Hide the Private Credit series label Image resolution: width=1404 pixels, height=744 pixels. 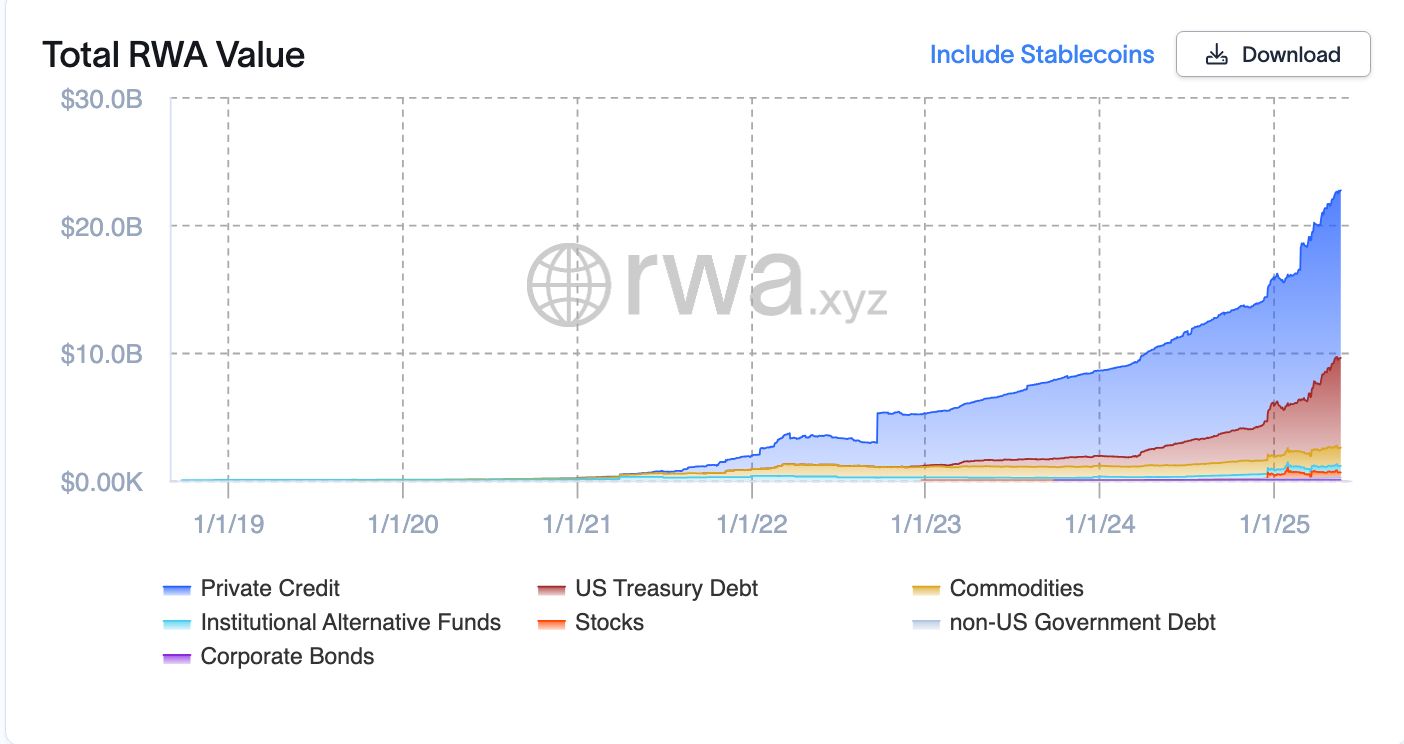click(x=270, y=588)
